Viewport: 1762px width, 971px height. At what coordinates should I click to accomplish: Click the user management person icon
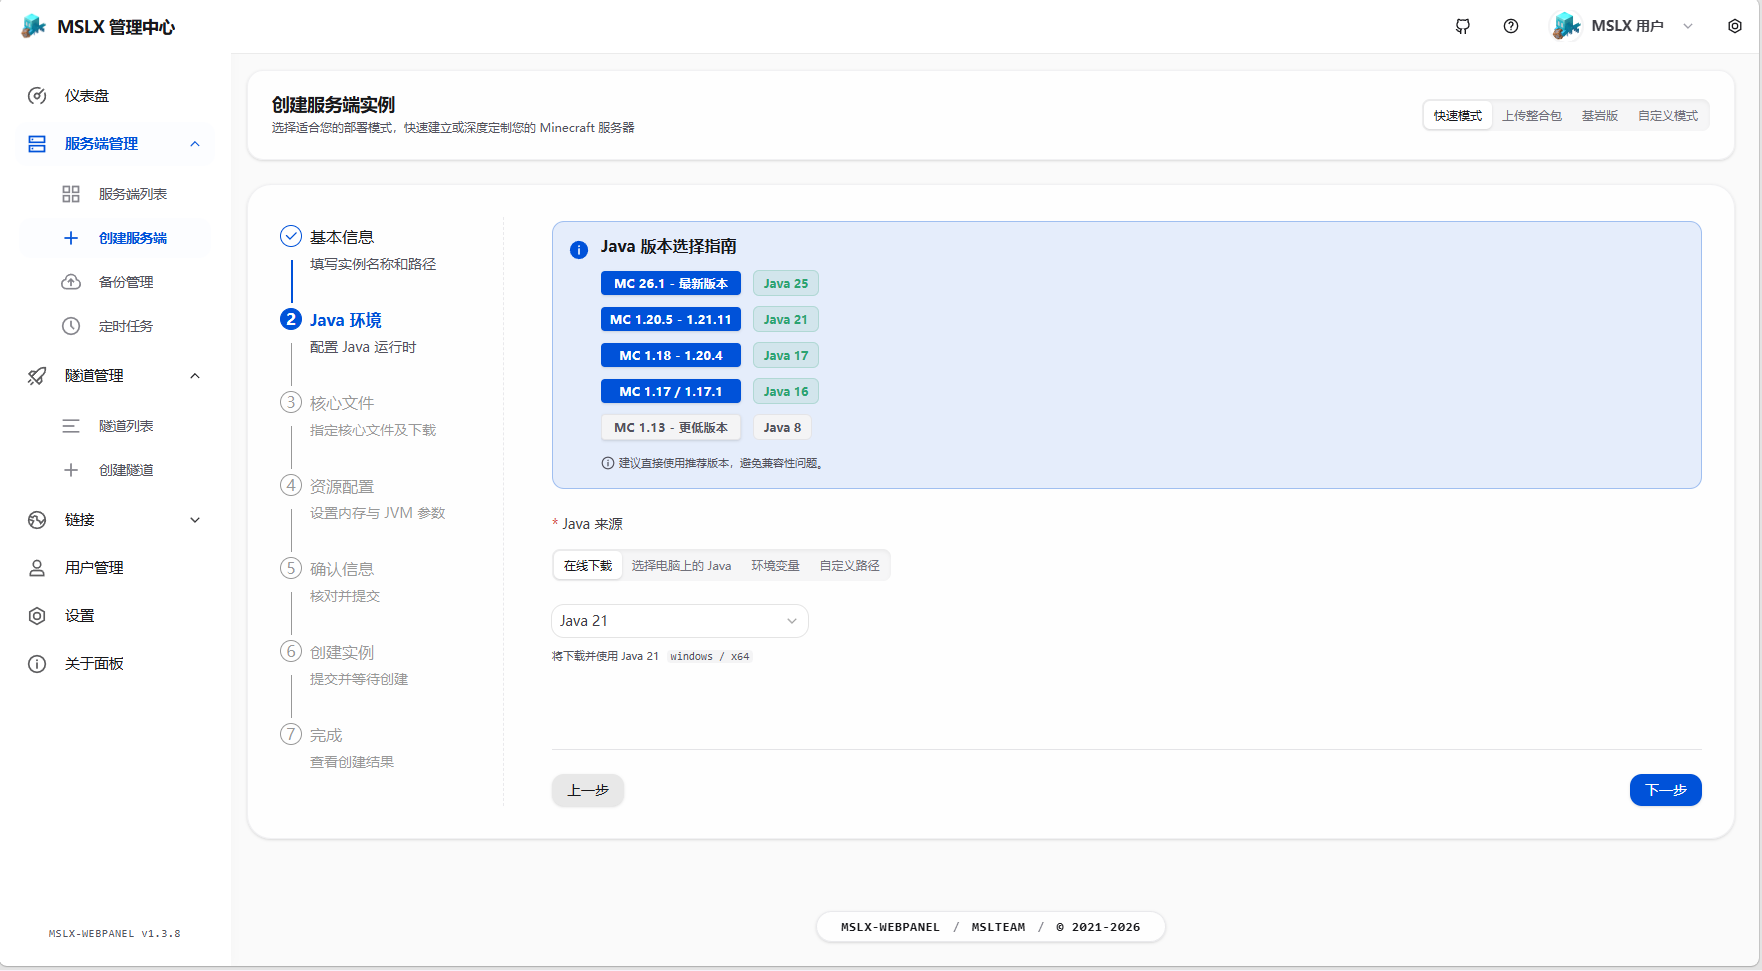pos(37,568)
